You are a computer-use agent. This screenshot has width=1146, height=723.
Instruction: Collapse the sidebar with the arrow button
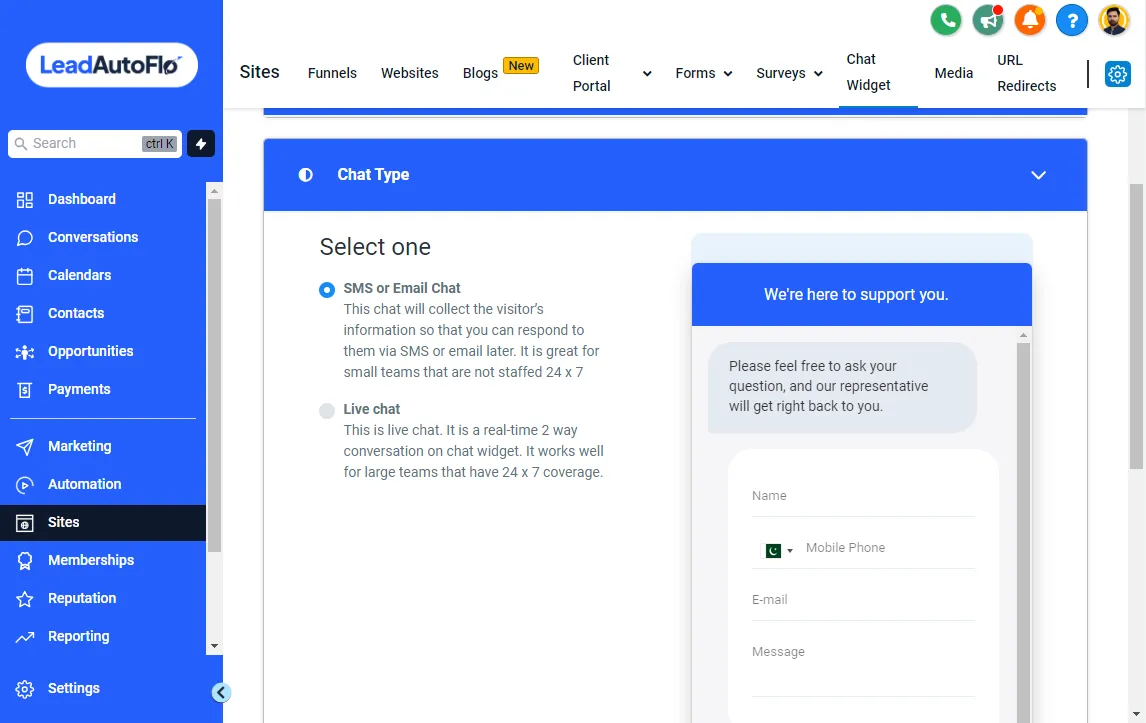(x=221, y=692)
